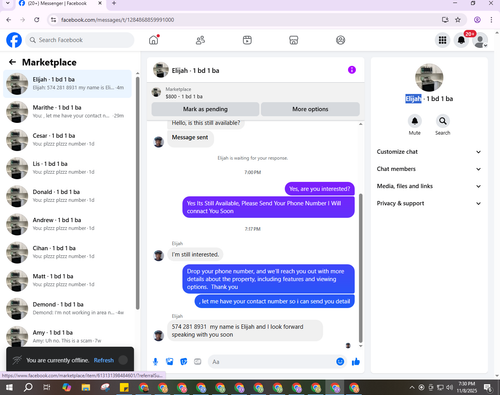Open the Marithe conversation

coord(68,112)
